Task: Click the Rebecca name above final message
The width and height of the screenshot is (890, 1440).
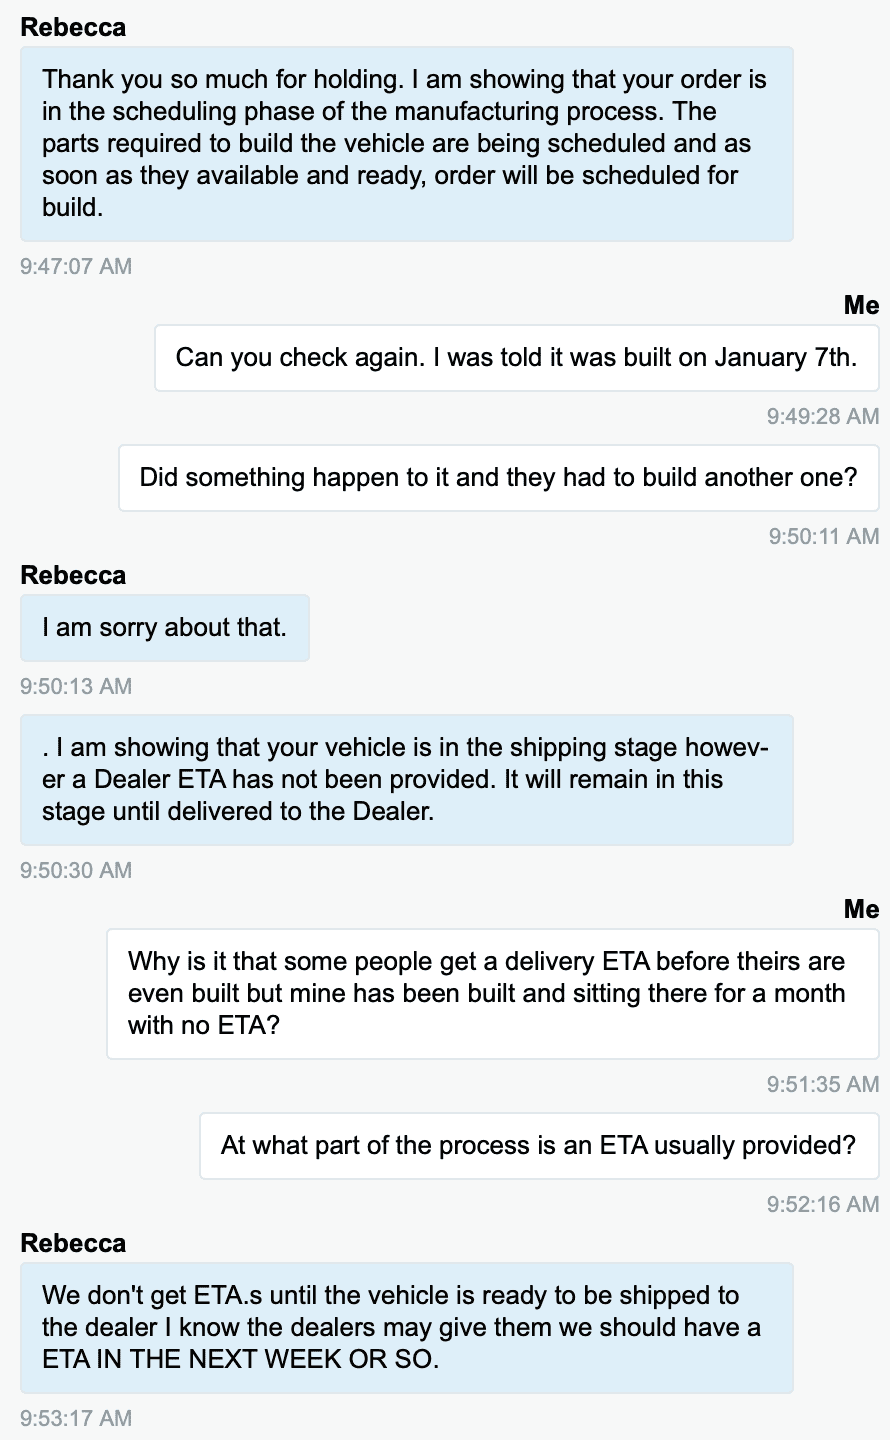Action: tap(73, 1243)
